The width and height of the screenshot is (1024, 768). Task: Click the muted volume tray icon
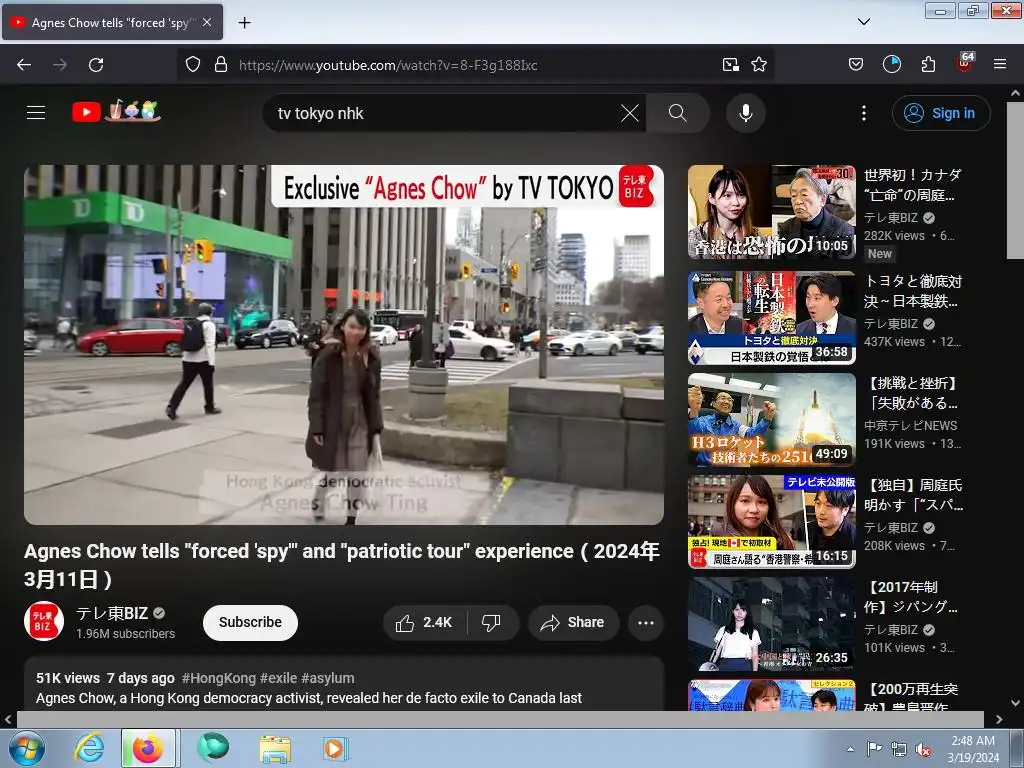(x=923, y=749)
